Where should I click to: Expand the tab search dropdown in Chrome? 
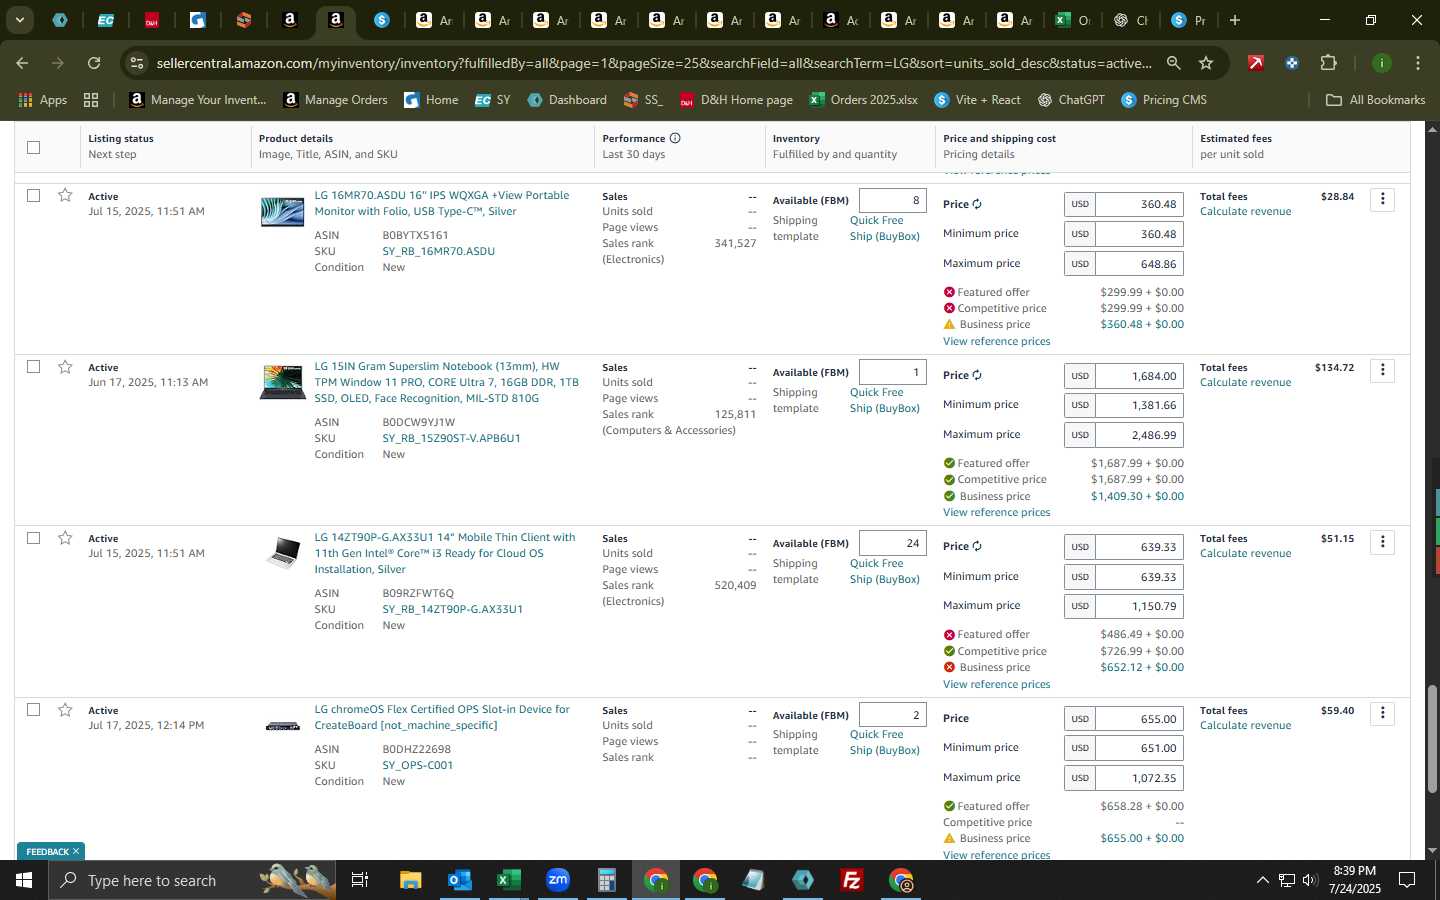coord(19,20)
